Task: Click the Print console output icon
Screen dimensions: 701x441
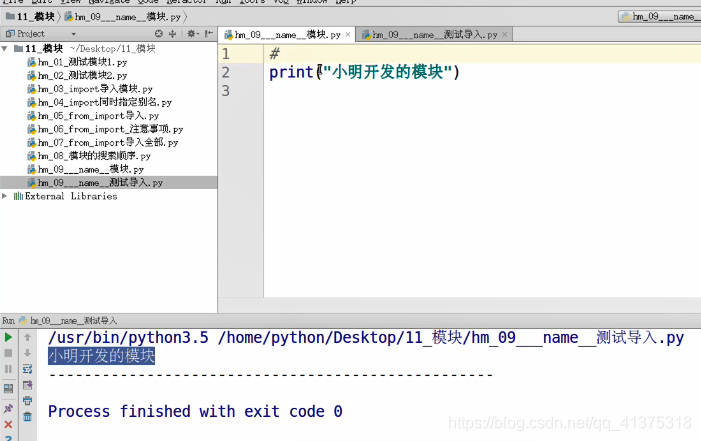Action: [x=27, y=400]
